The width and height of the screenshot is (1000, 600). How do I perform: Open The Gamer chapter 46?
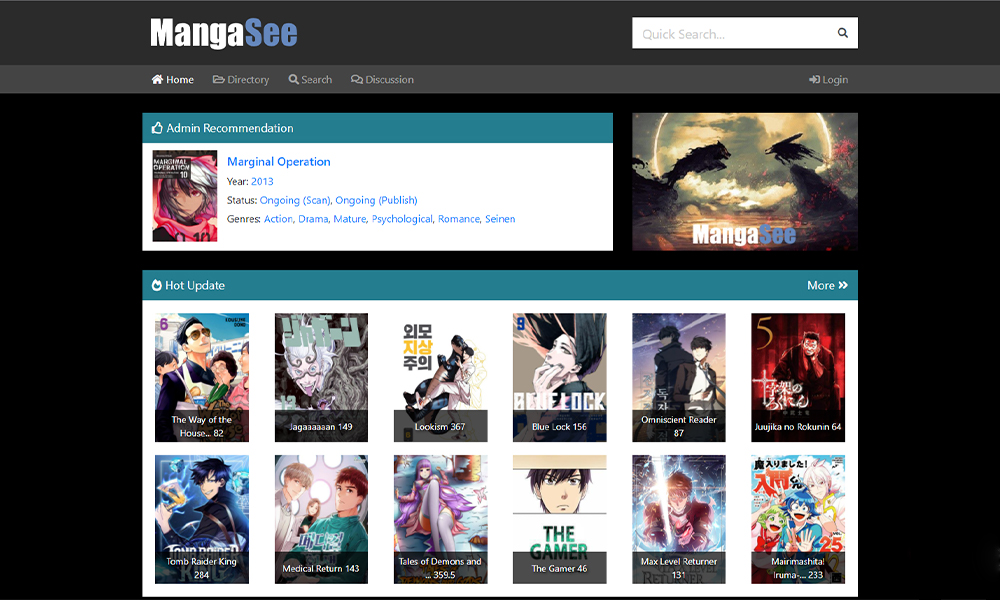(x=559, y=519)
